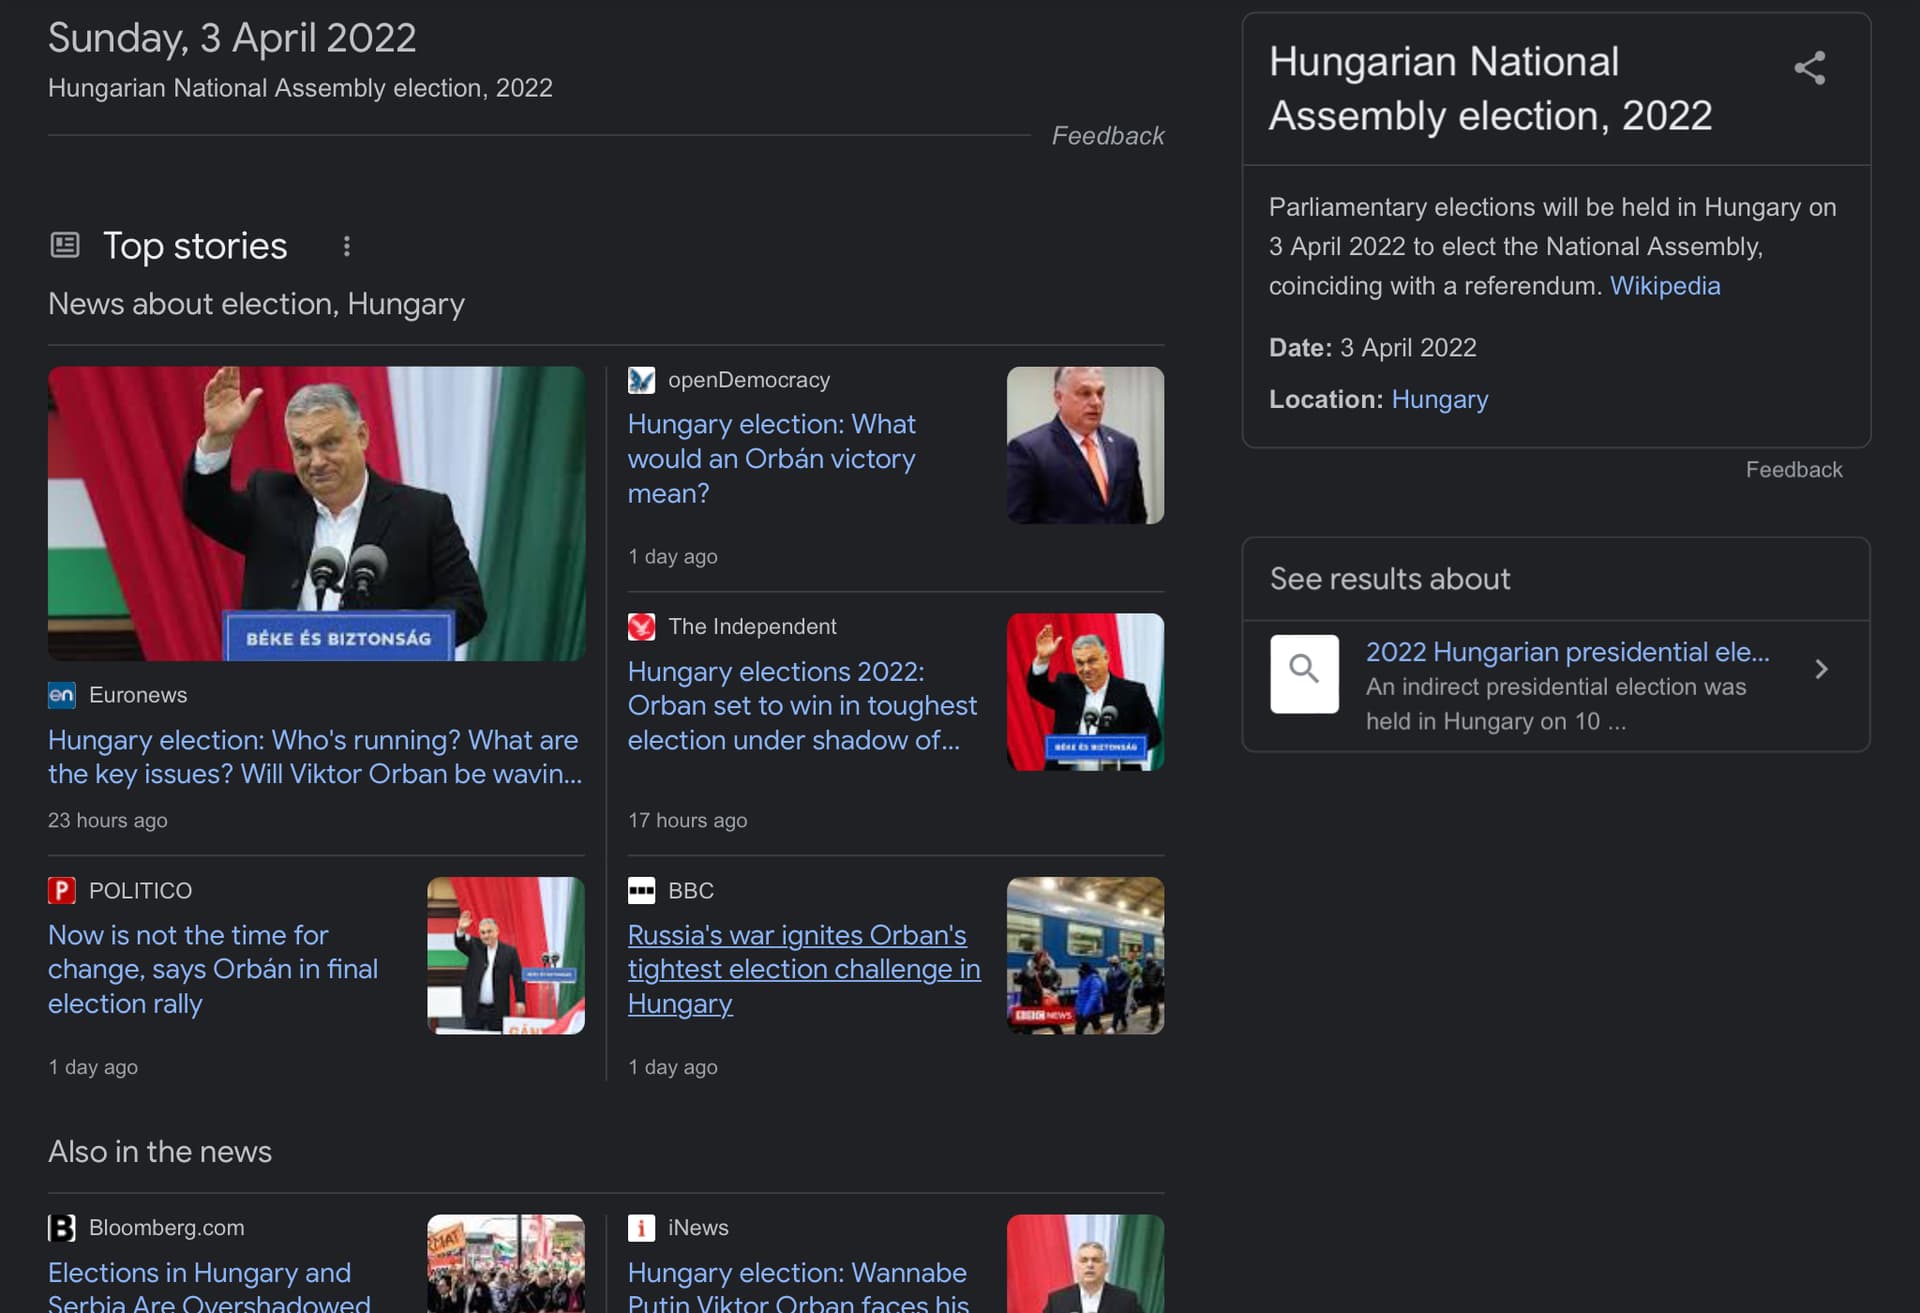Click the BBC train station thumbnail
The height and width of the screenshot is (1313, 1920).
coord(1085,956)
